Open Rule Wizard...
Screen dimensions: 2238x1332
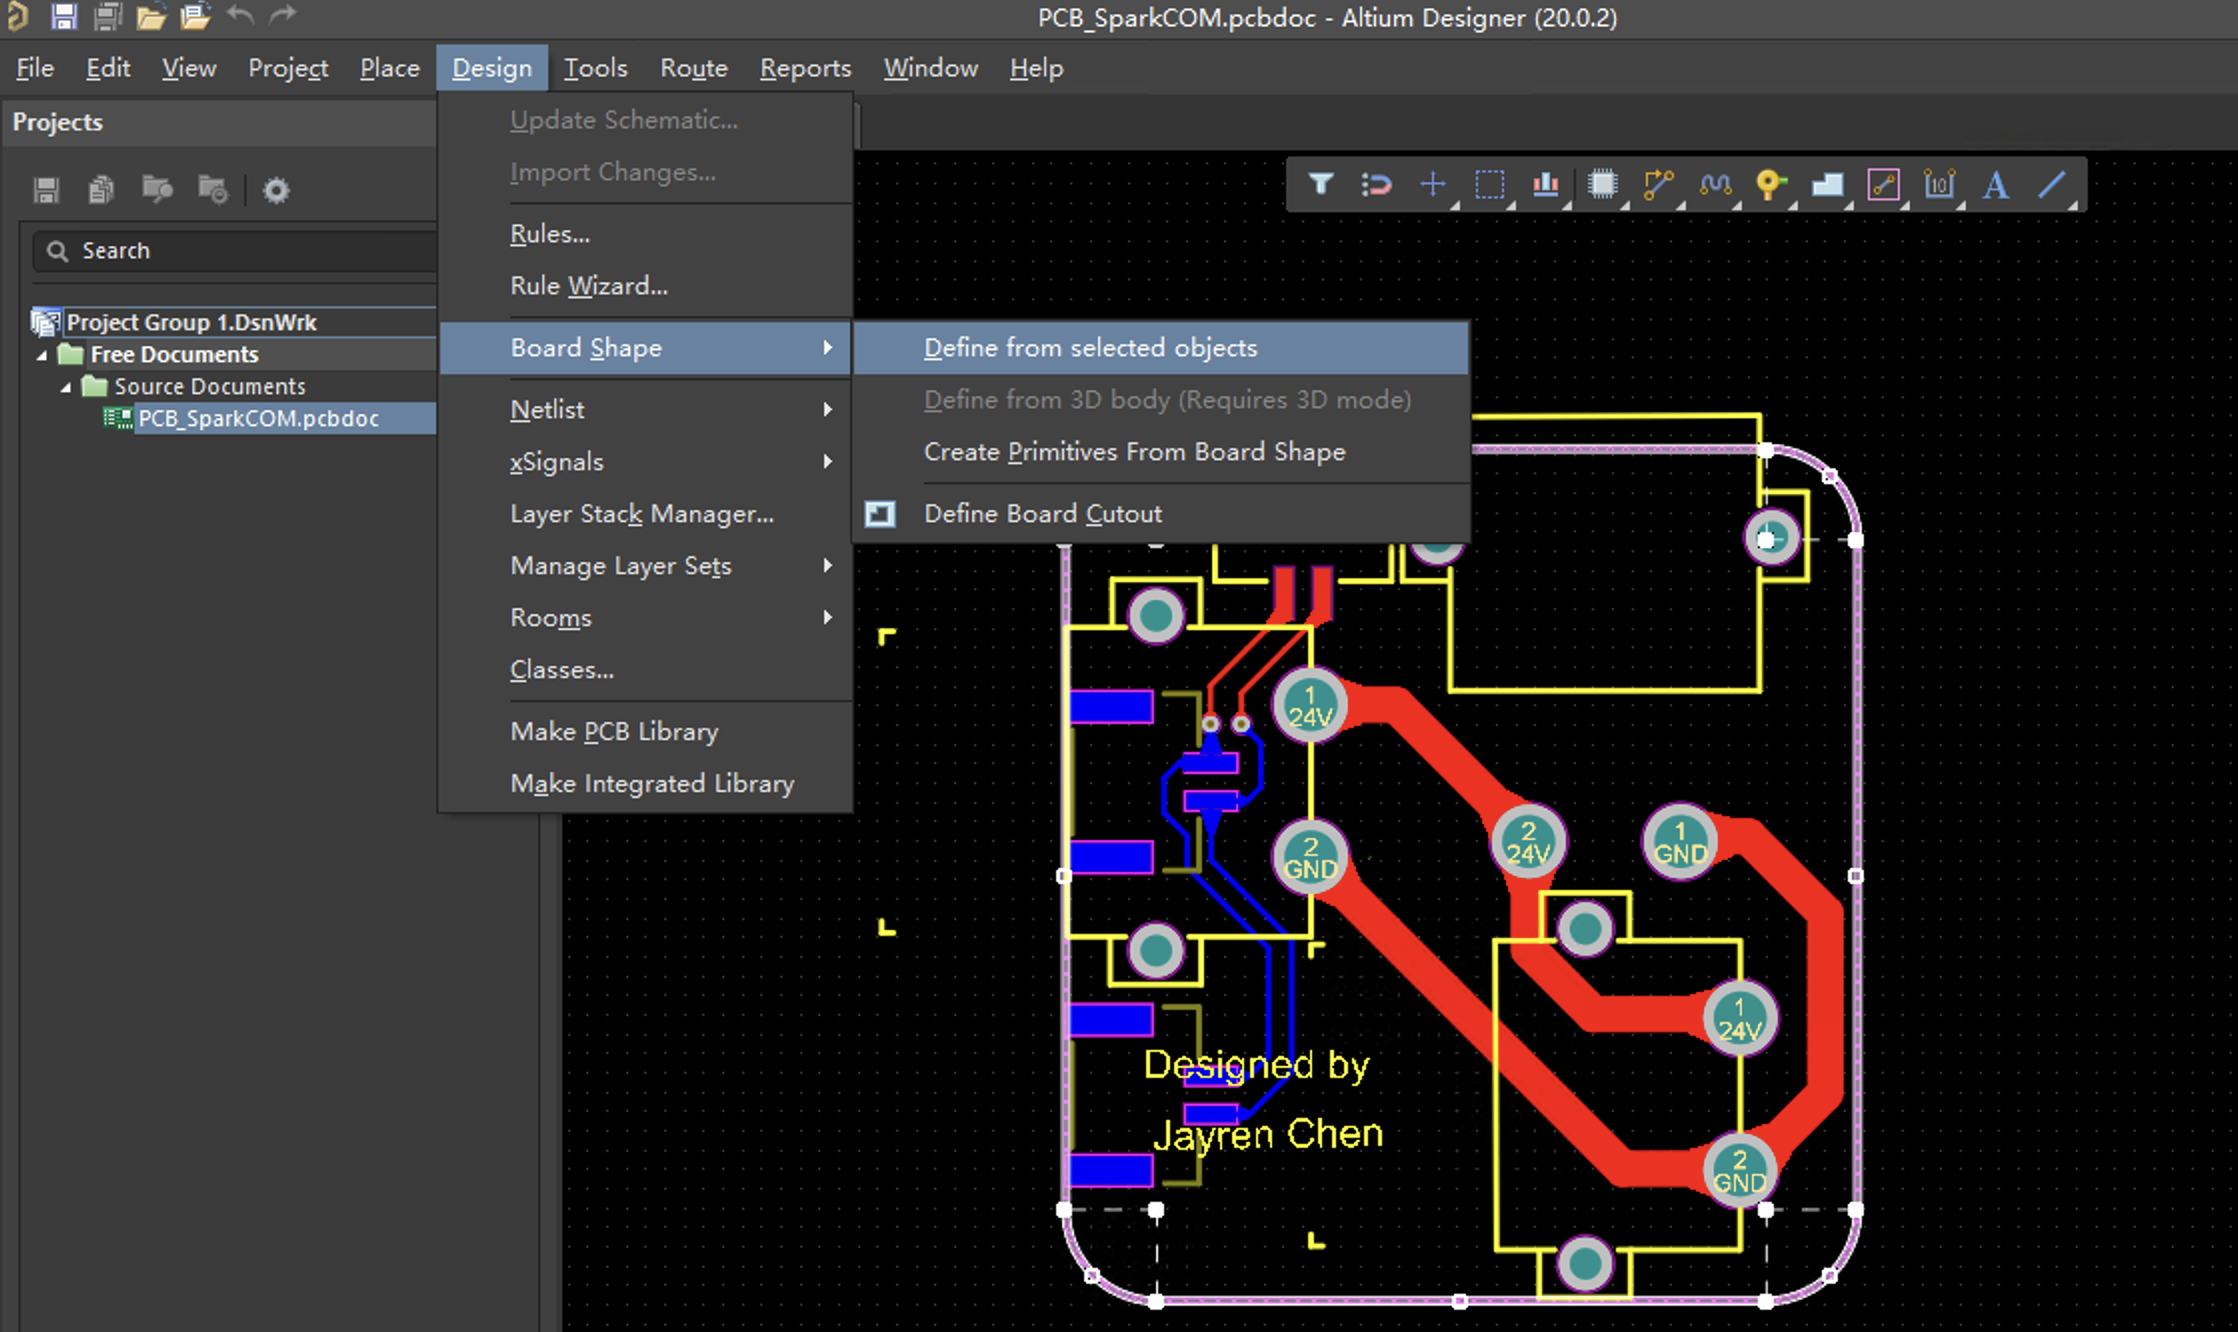(646, 286)
